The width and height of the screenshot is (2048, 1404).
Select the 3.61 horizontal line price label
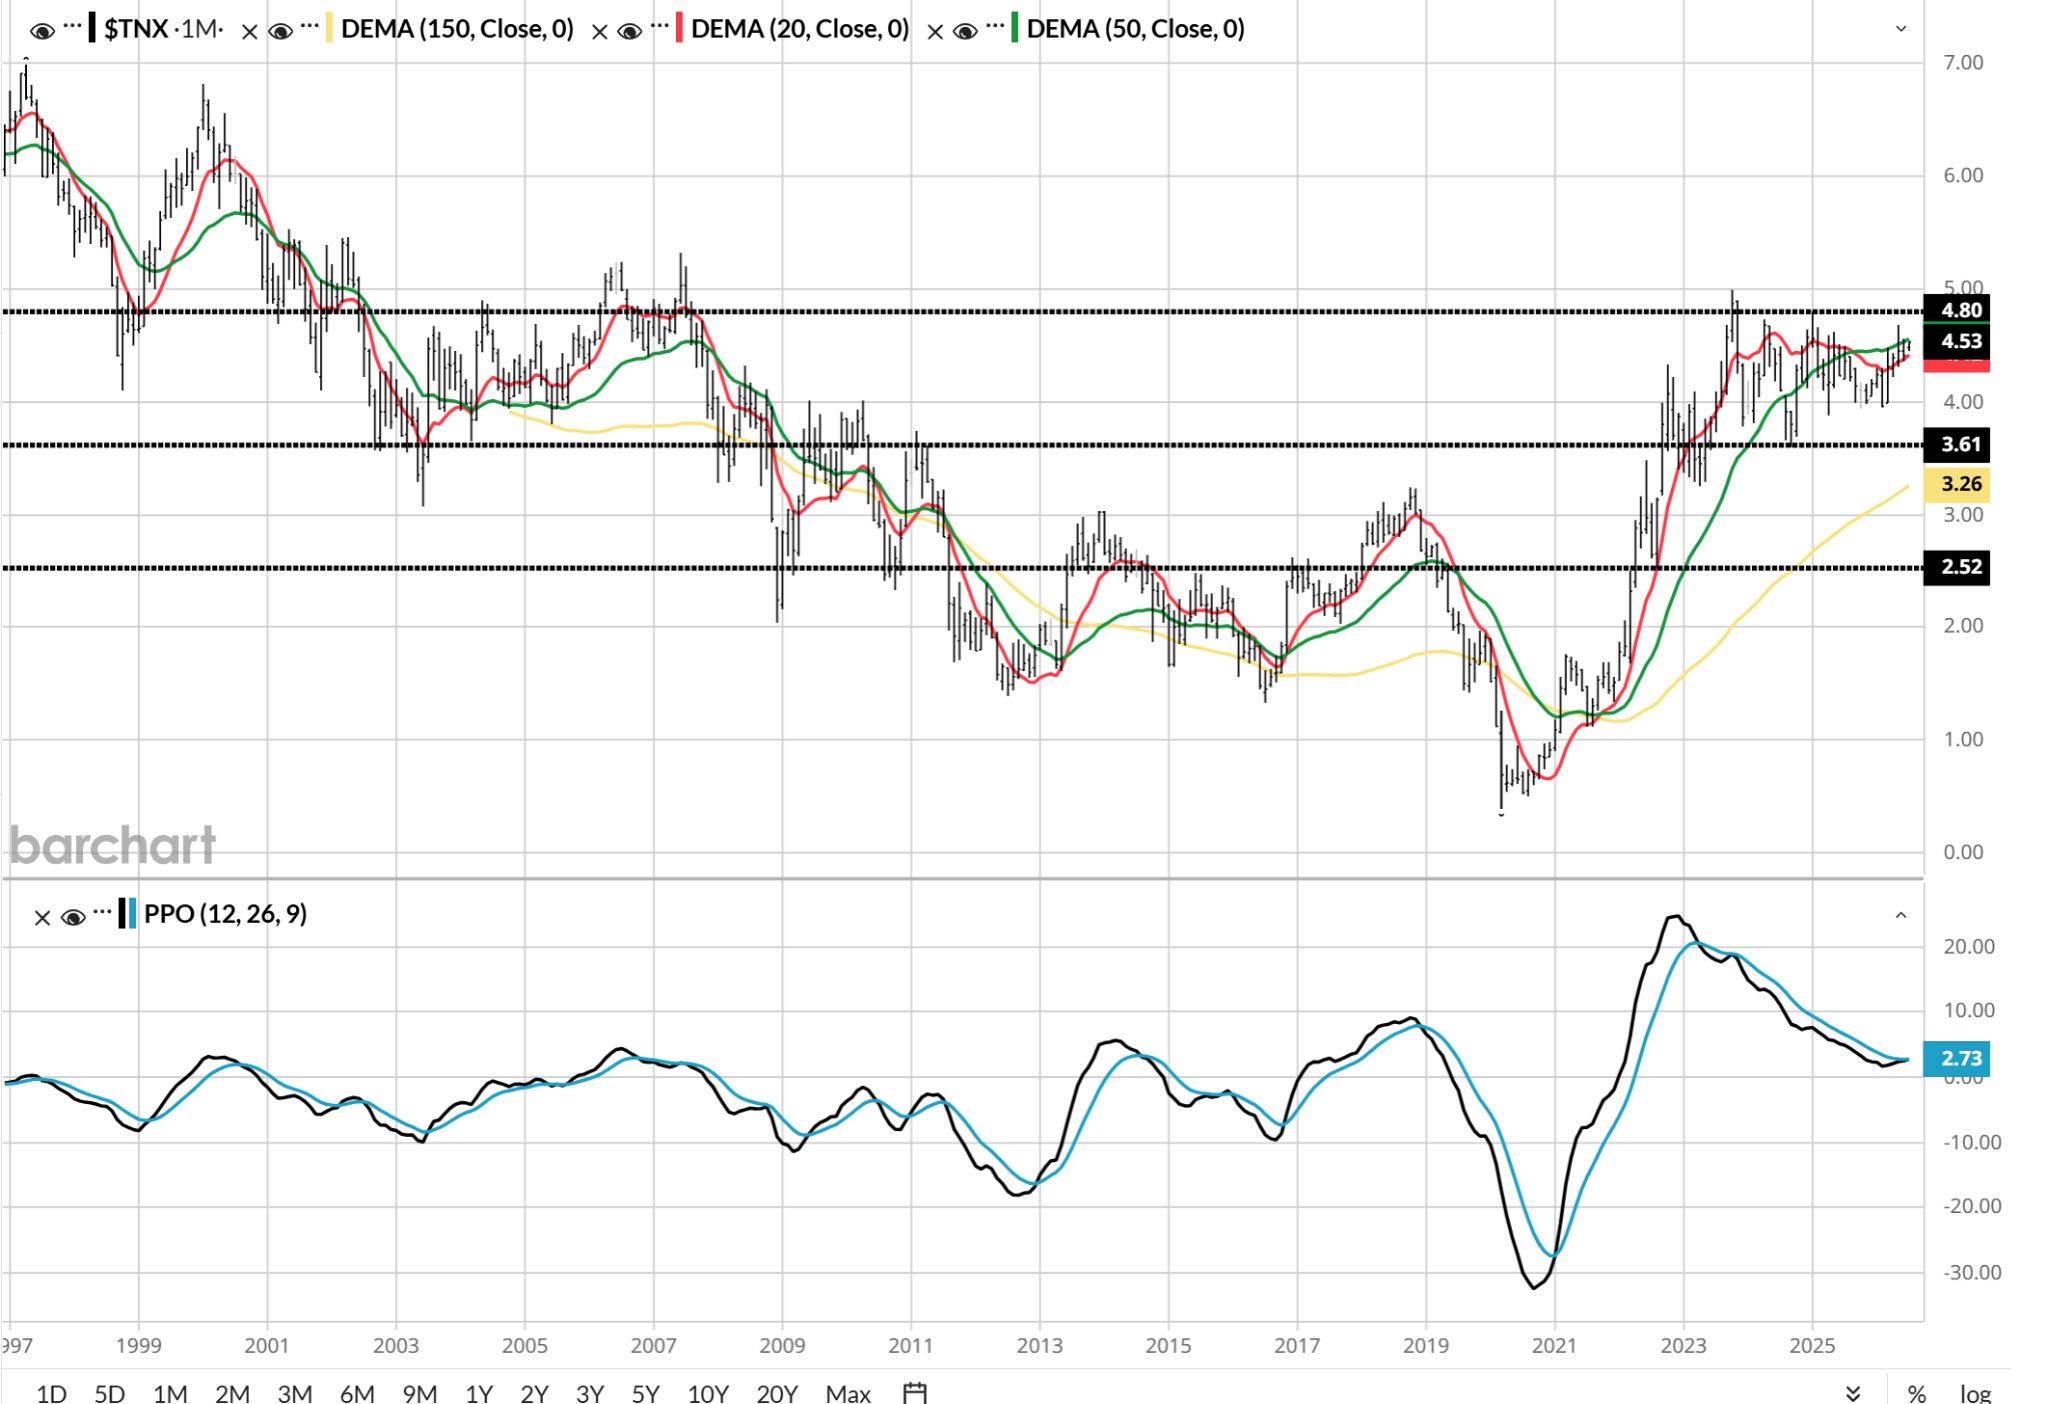pyautogui.click(x=1957, y=444)
